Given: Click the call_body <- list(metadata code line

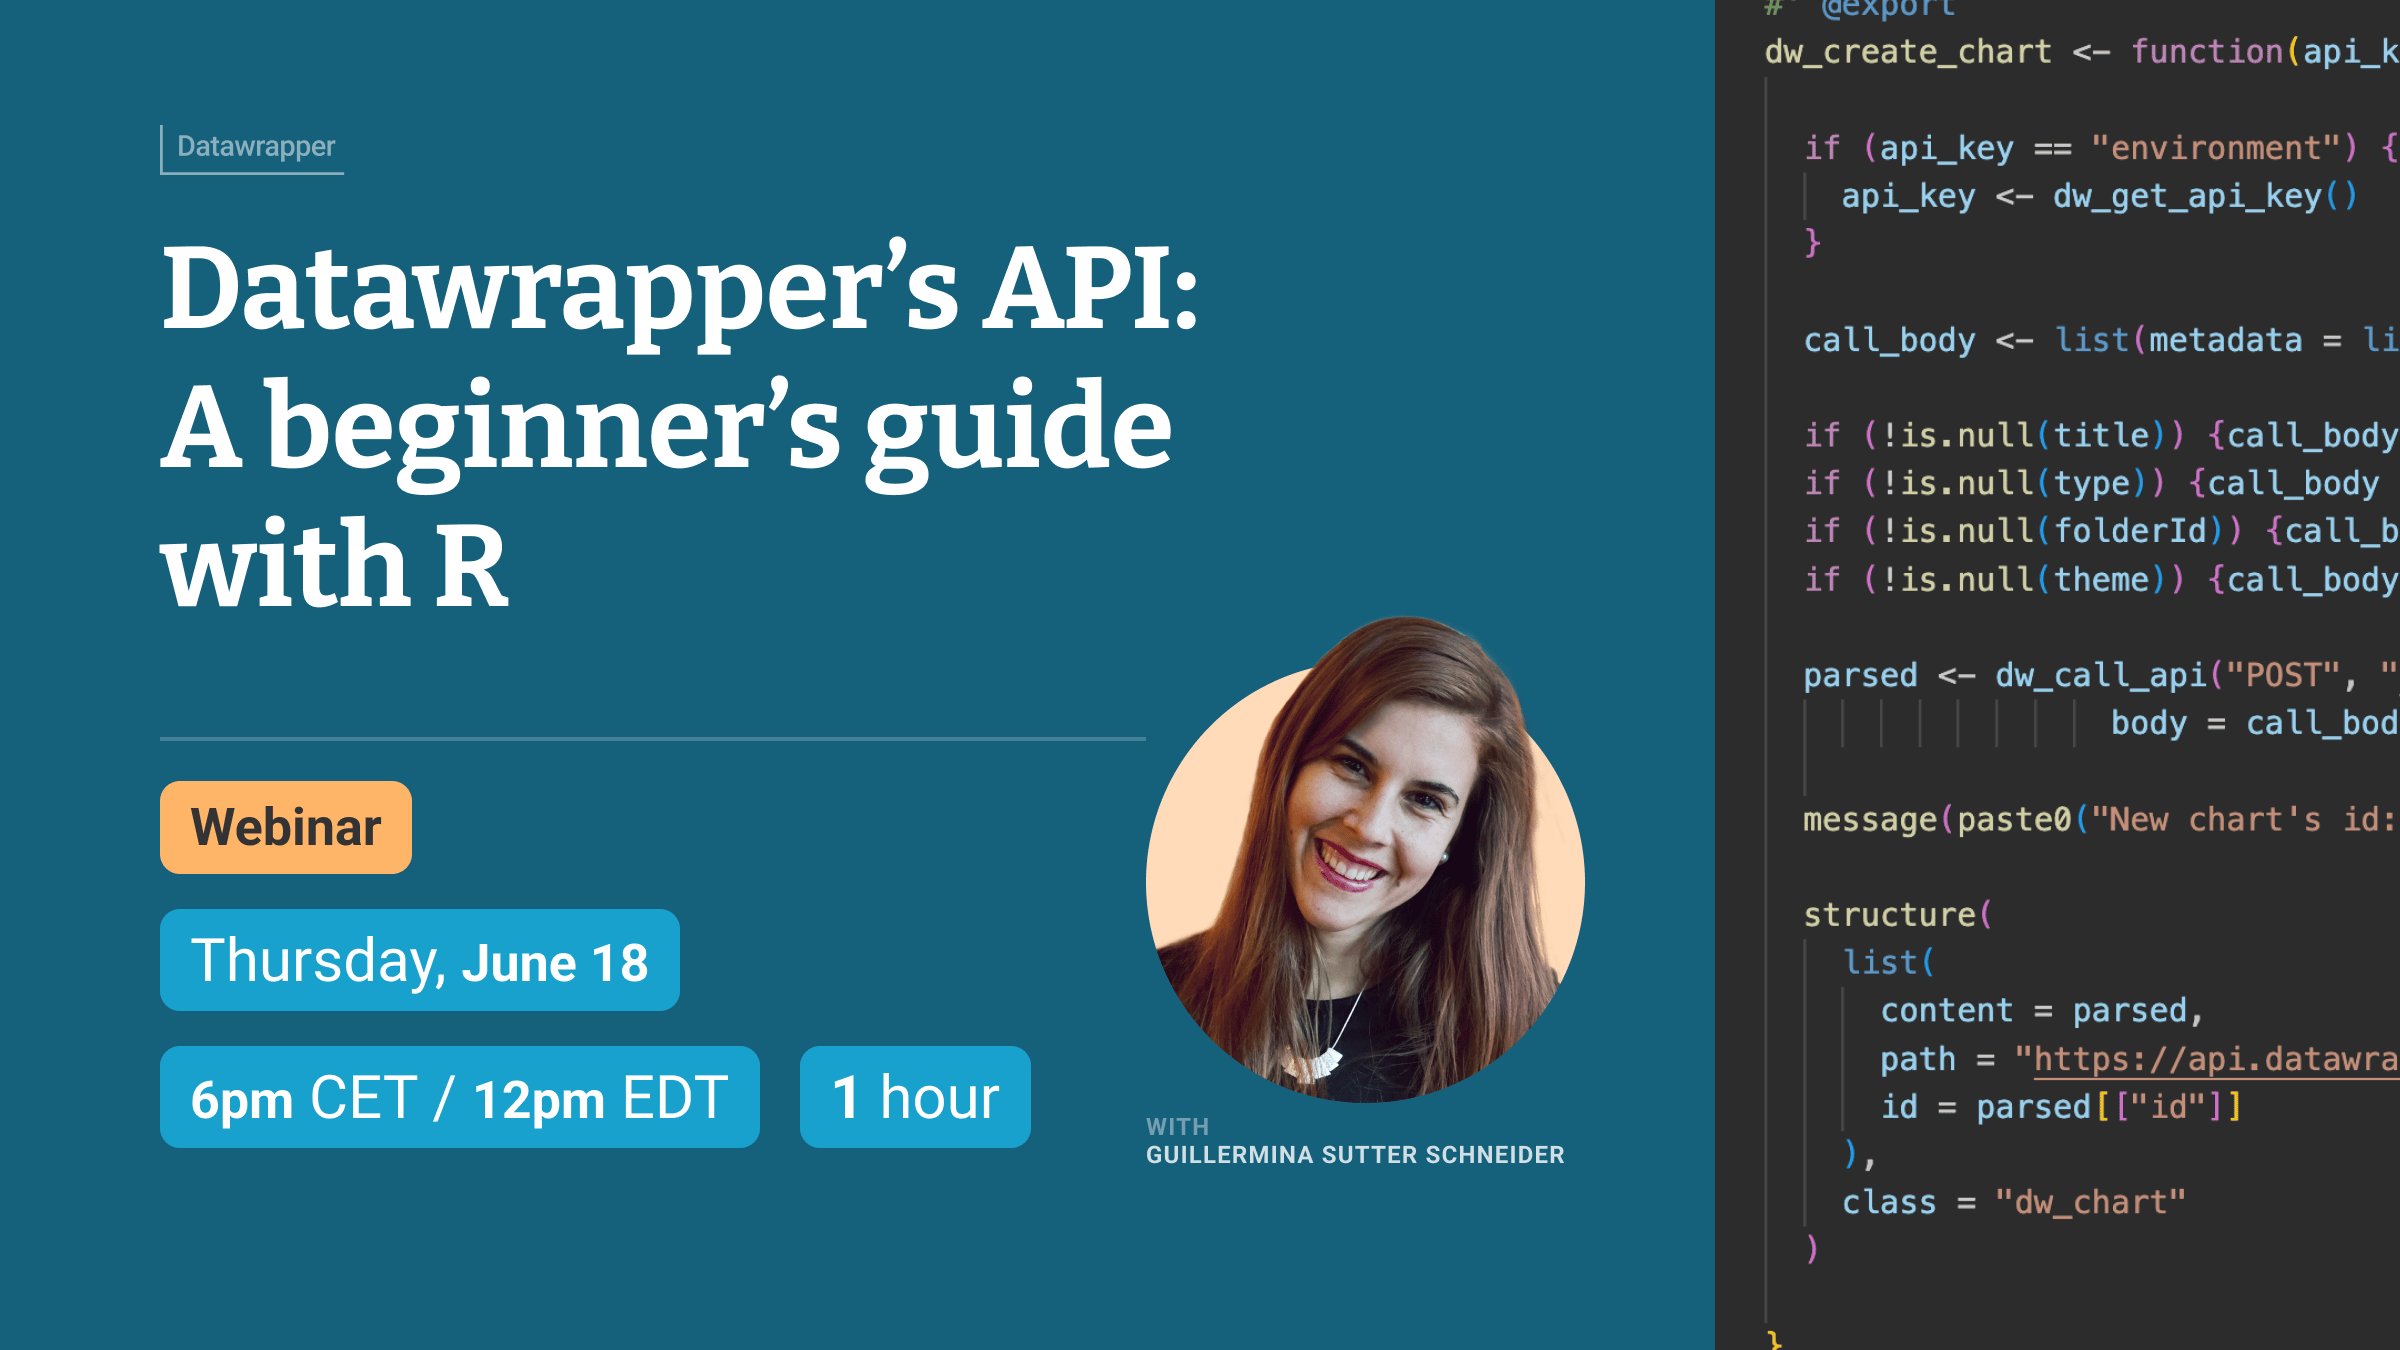Looking at the screenshot, I should tap(2102, 340).
